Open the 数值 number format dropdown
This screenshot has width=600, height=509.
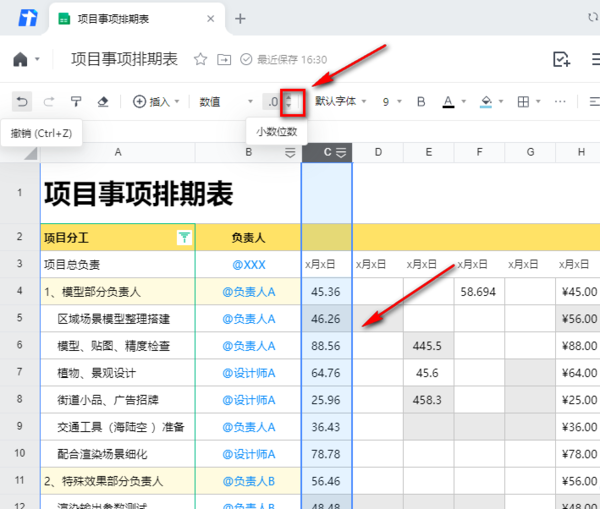[226, 101]
